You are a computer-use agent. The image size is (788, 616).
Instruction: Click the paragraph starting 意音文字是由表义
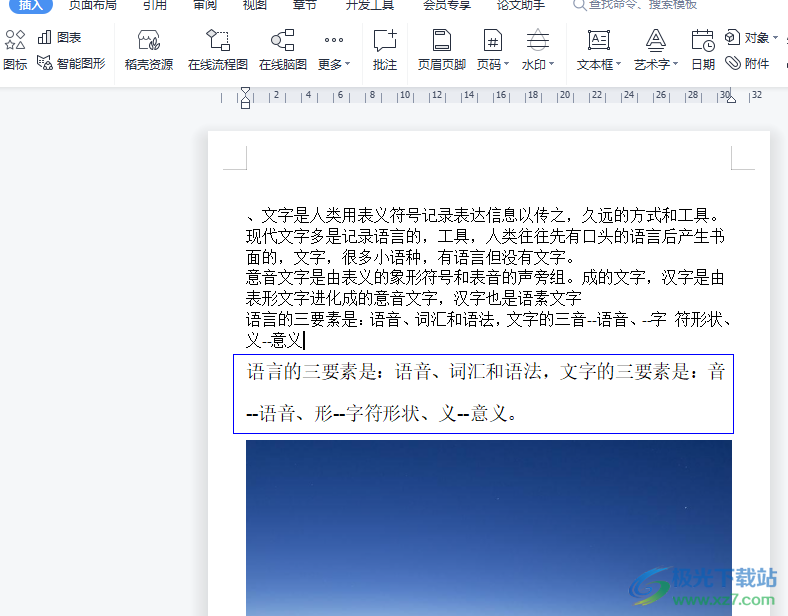pos(485,287)
